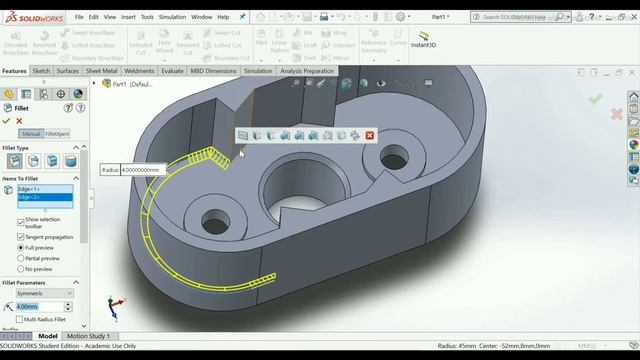Viewport: 640px width, 360px height.
Task: Collapse the Fillet Type section
Action: pos(76,148)
